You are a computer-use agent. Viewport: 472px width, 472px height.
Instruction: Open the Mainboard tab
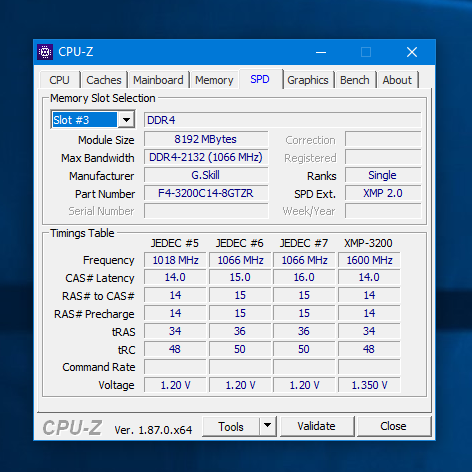click(158, 80)
